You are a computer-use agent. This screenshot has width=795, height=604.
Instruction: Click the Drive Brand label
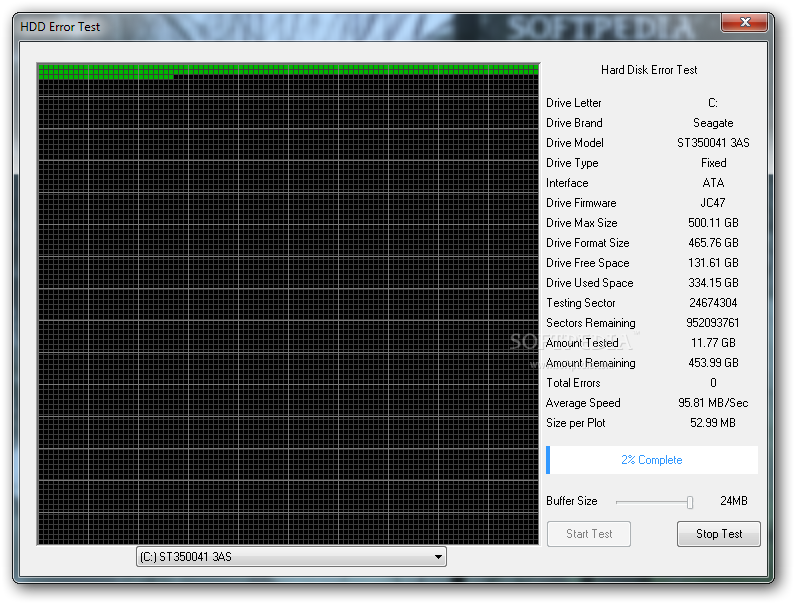pyautogui.click(x=574, y=123)
